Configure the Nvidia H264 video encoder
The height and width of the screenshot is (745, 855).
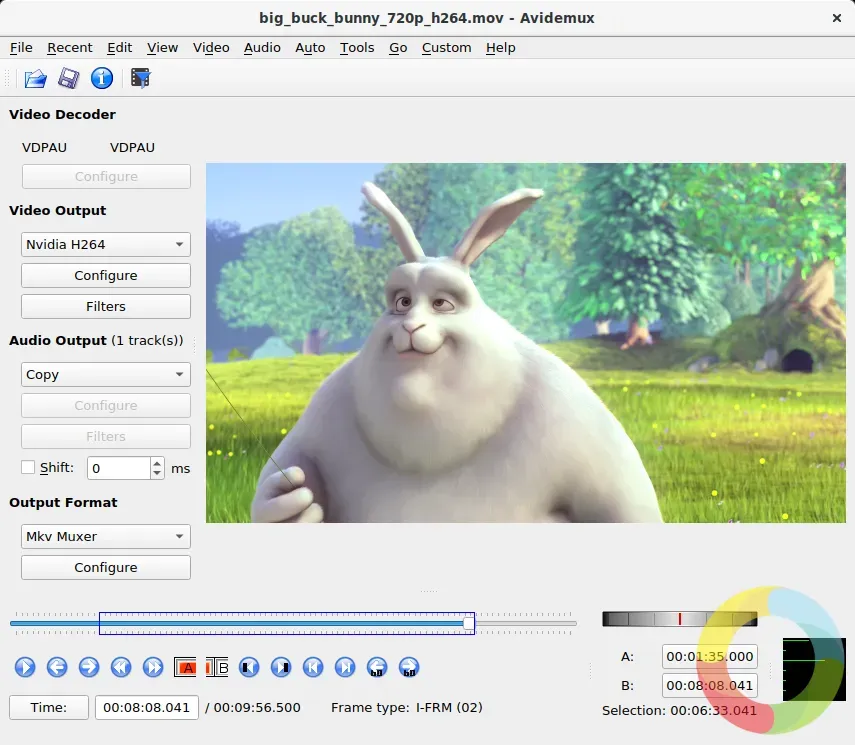(x=106, y=275)
